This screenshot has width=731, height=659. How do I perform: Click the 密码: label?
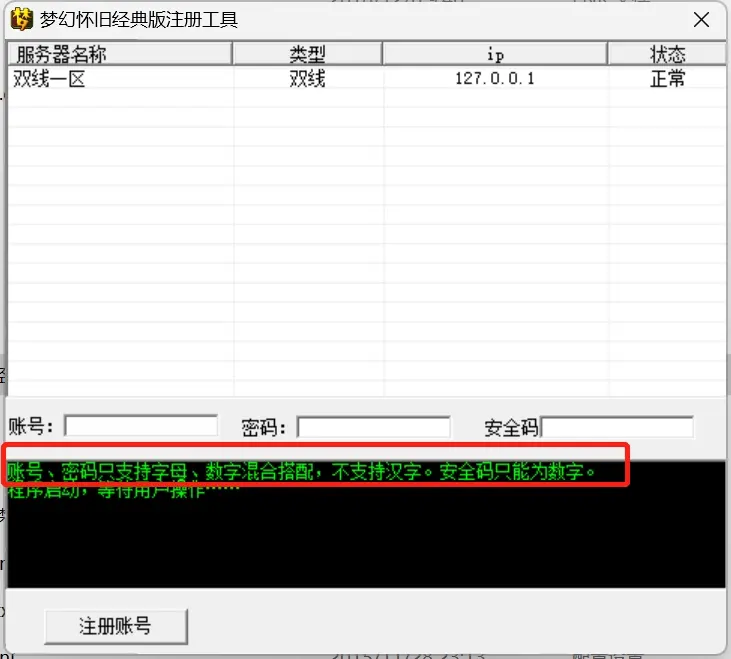(x=263, y=427)
